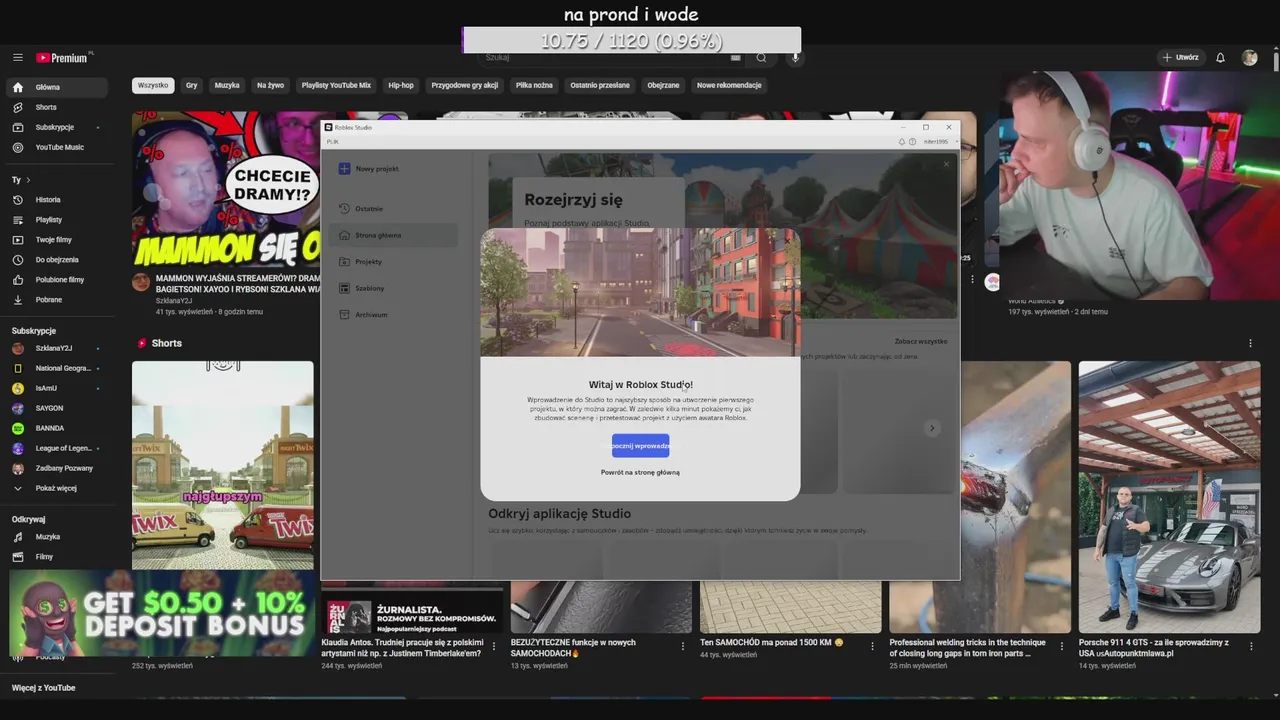The width and height of the screenshot is (1280, 720).
Task: Select the 'Ostatnio przesłane' chip
Action: click(x=600, y=85)
